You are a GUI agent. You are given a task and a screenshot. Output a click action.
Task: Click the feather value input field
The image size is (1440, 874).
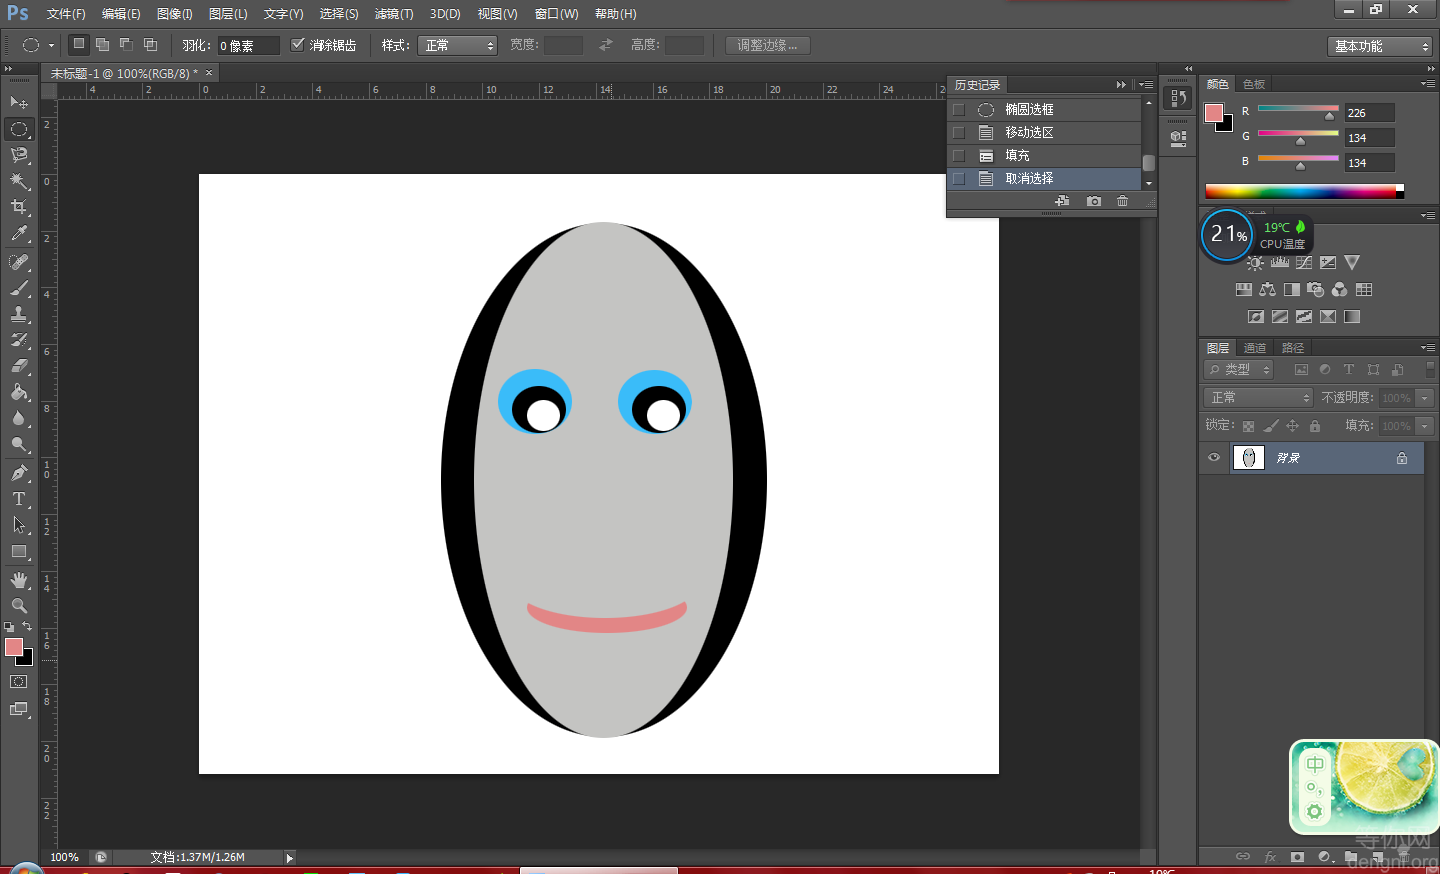pos(247,46)
